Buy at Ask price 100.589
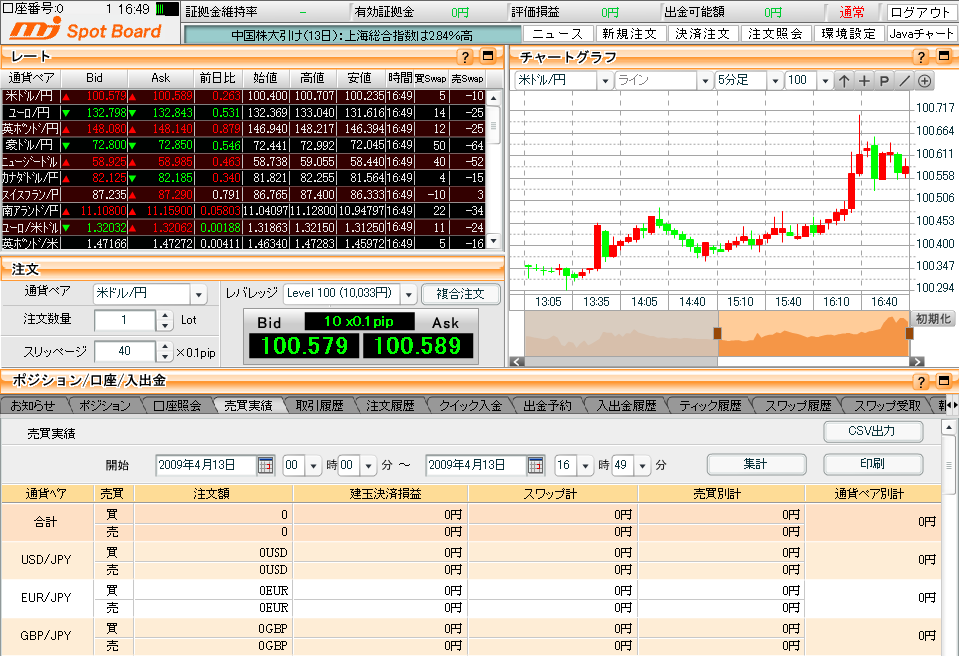Image resolution: width=959 pixels, height=656 pixels. click(418, 345)
